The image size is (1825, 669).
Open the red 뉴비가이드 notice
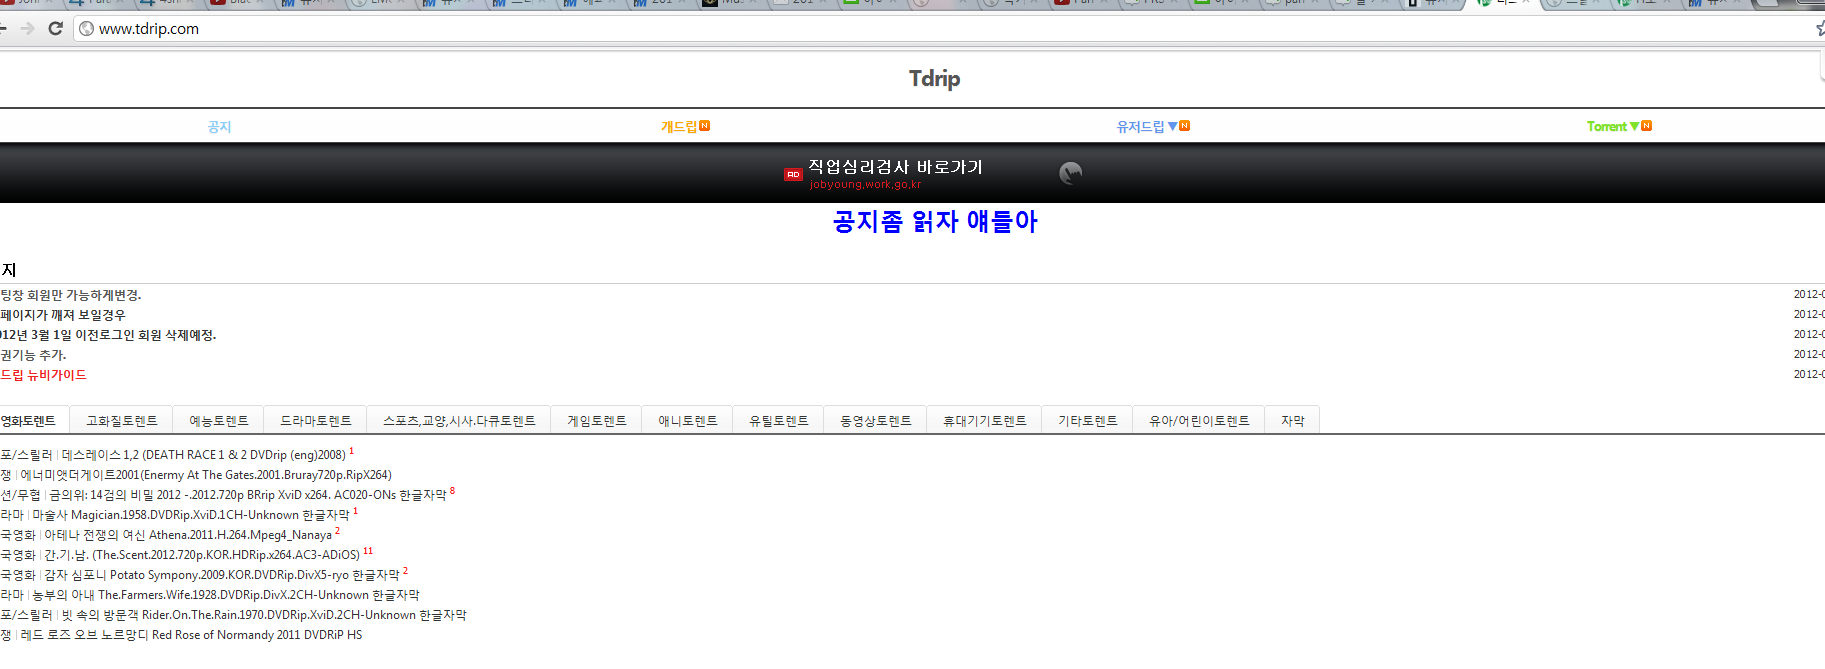tap(43, 375)
